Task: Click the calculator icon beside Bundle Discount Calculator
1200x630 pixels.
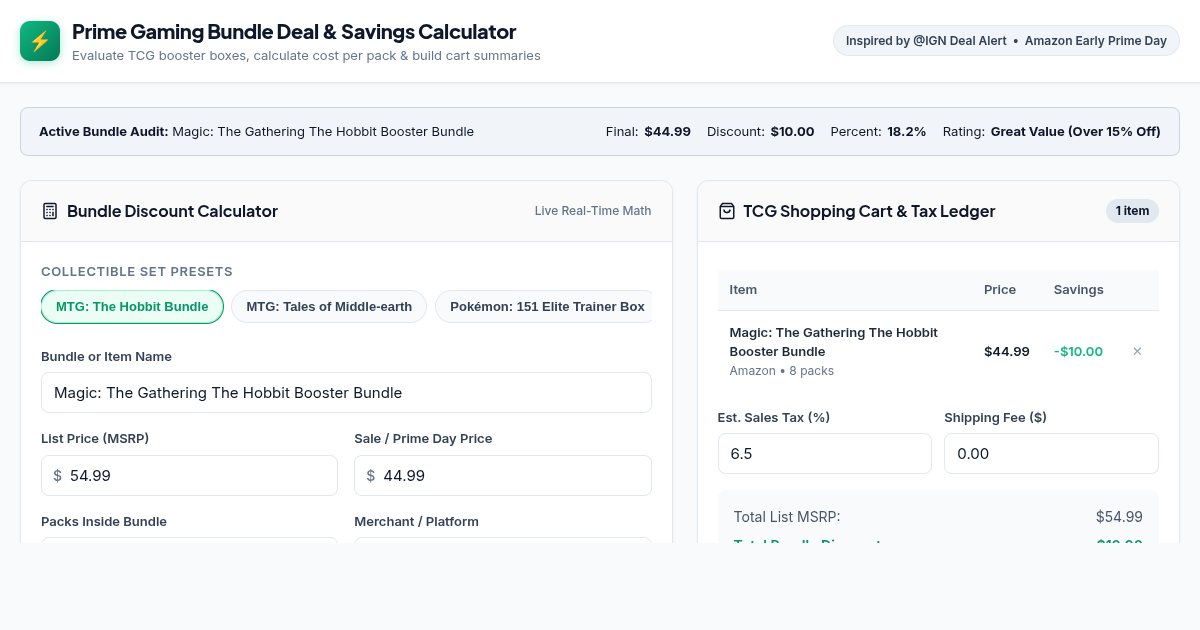Action: coord(50,211)
